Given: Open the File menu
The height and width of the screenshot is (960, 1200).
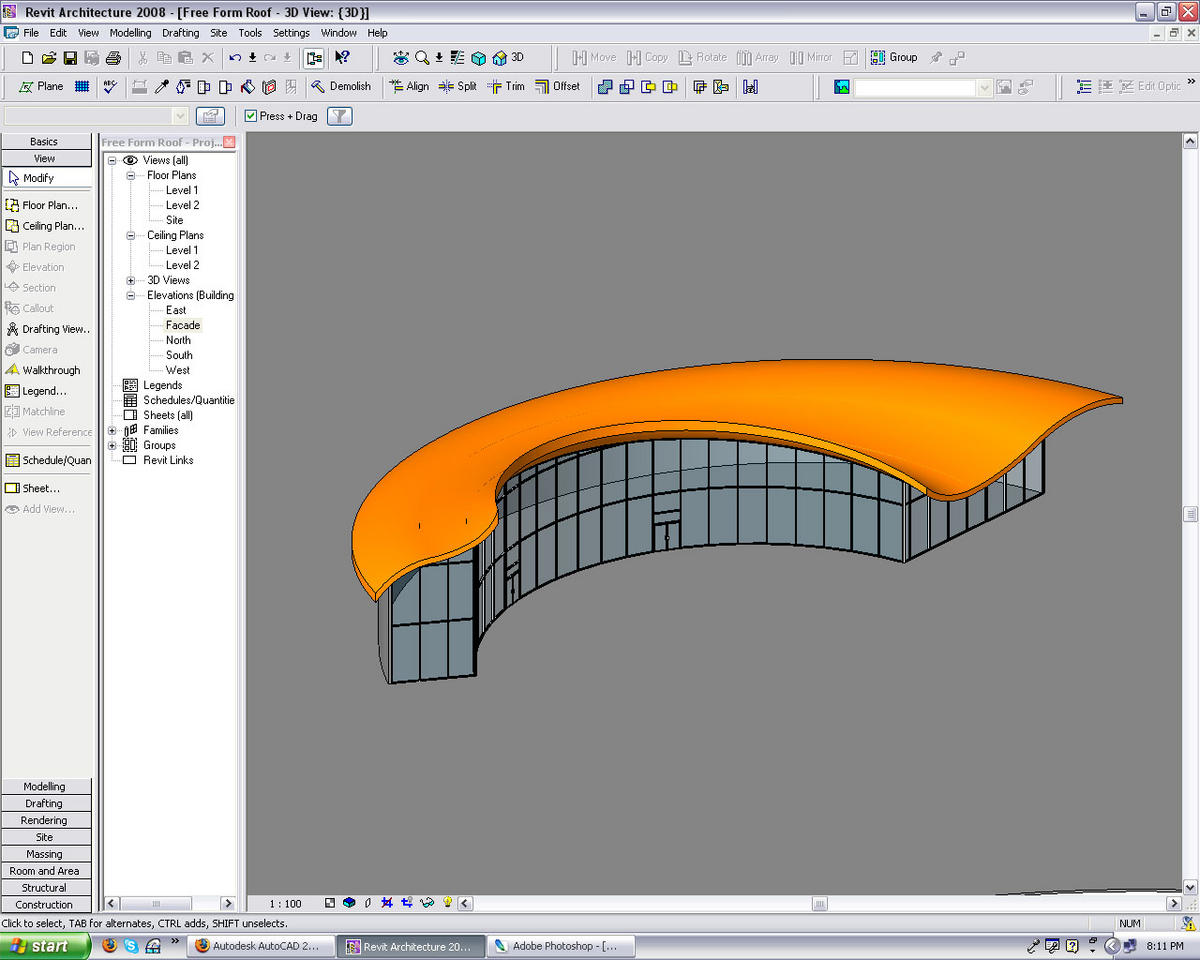Looking at the screenshot, I should pyautogui.click(x=31, y=33).
